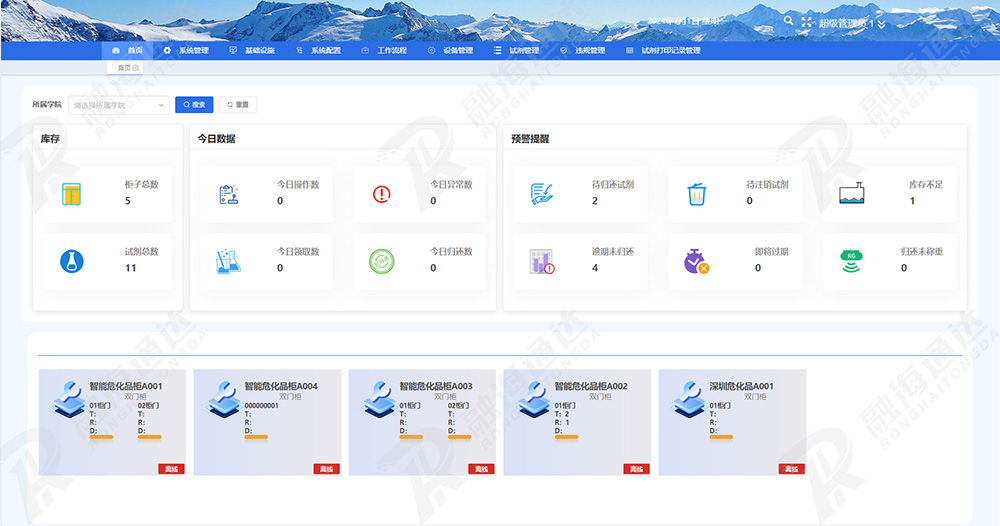Click the 即将过期 label
Screen dimensions: 1000x526
772,252
